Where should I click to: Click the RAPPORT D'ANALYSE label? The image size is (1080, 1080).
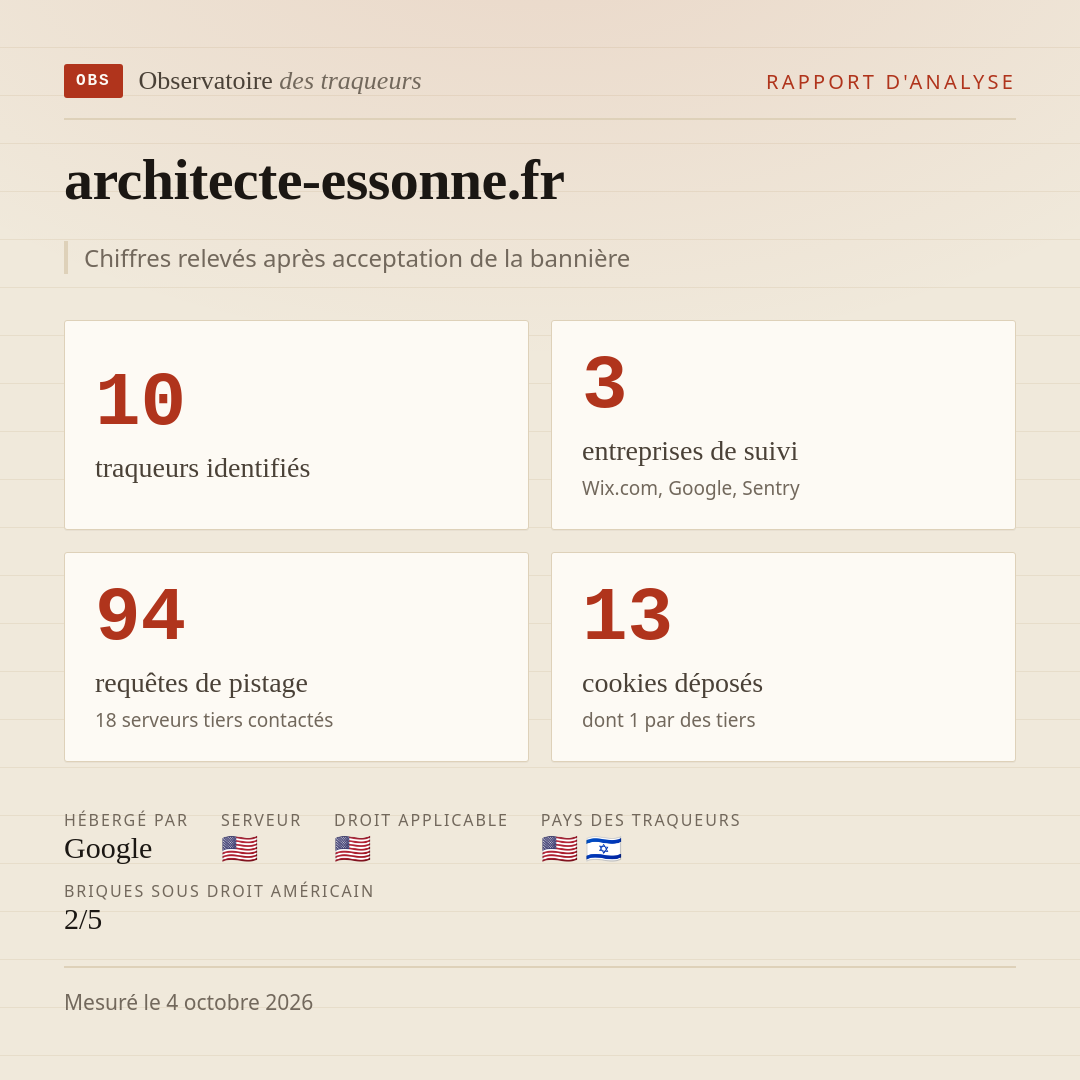[x=891, y=82]
